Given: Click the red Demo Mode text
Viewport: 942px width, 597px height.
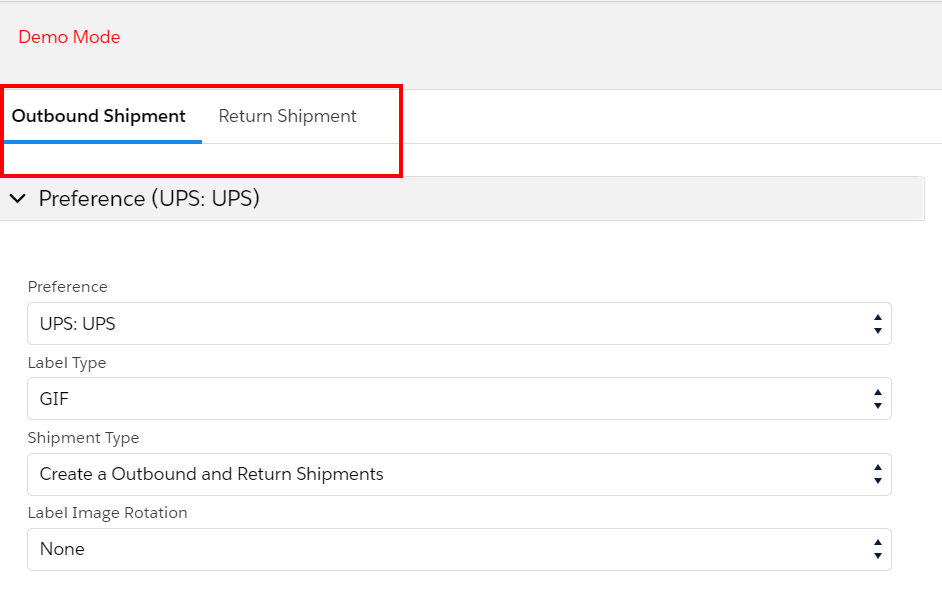Looking at the screenshot, I should click(69, 37).
